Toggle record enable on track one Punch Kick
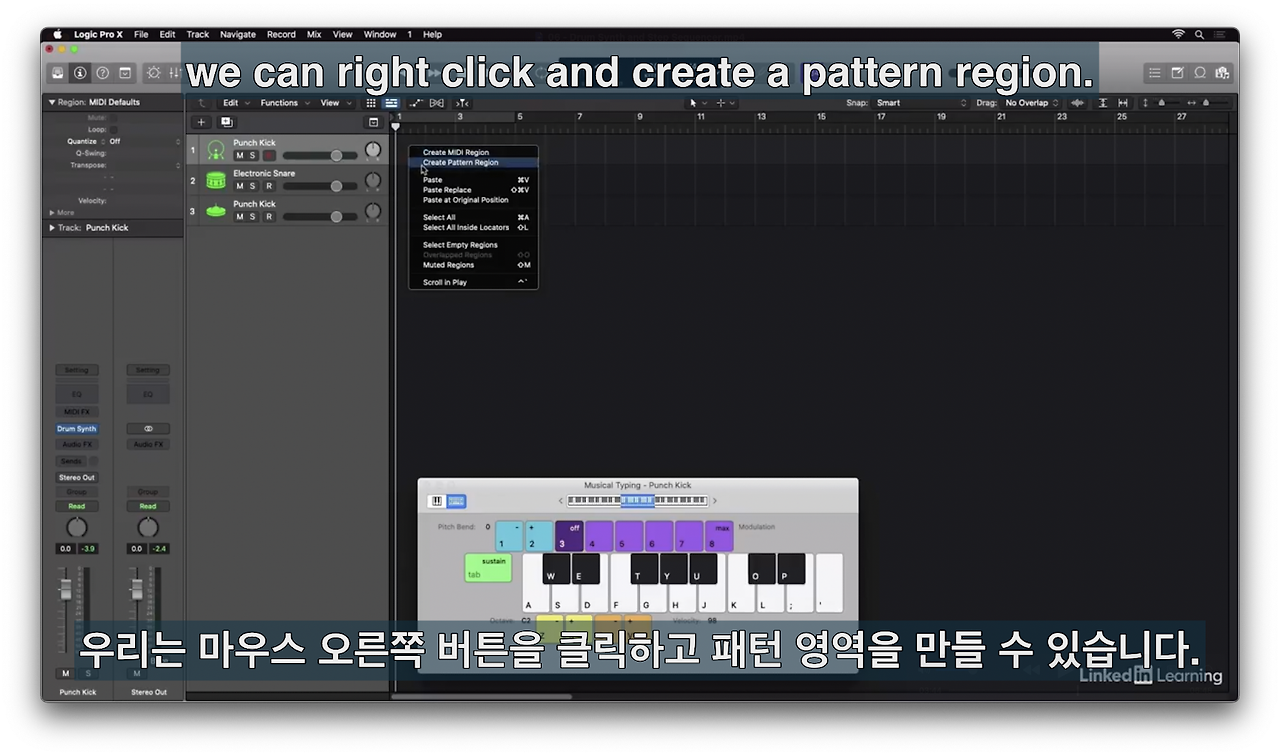The height and width of the screenshot is (756, 1280). click(x=269, y=155)
